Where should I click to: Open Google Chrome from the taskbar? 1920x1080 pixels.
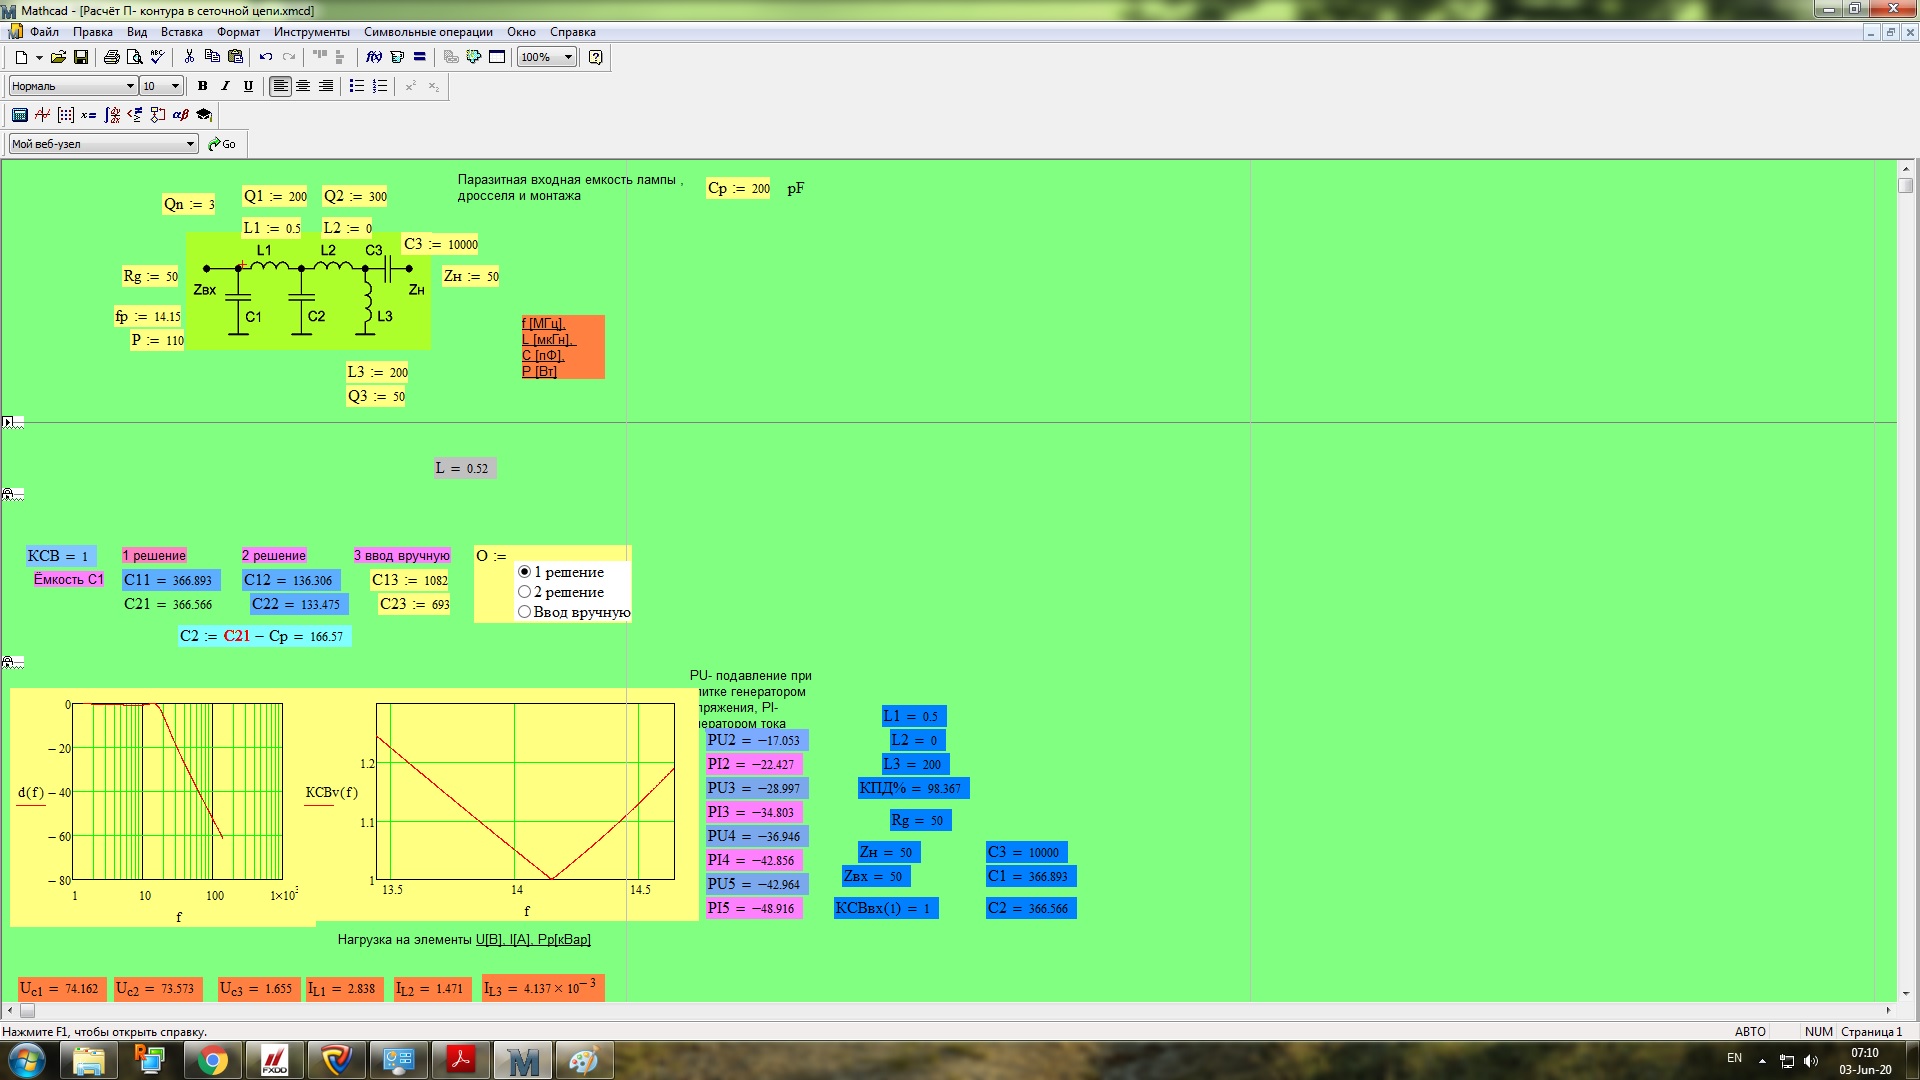pos(211,1060)
